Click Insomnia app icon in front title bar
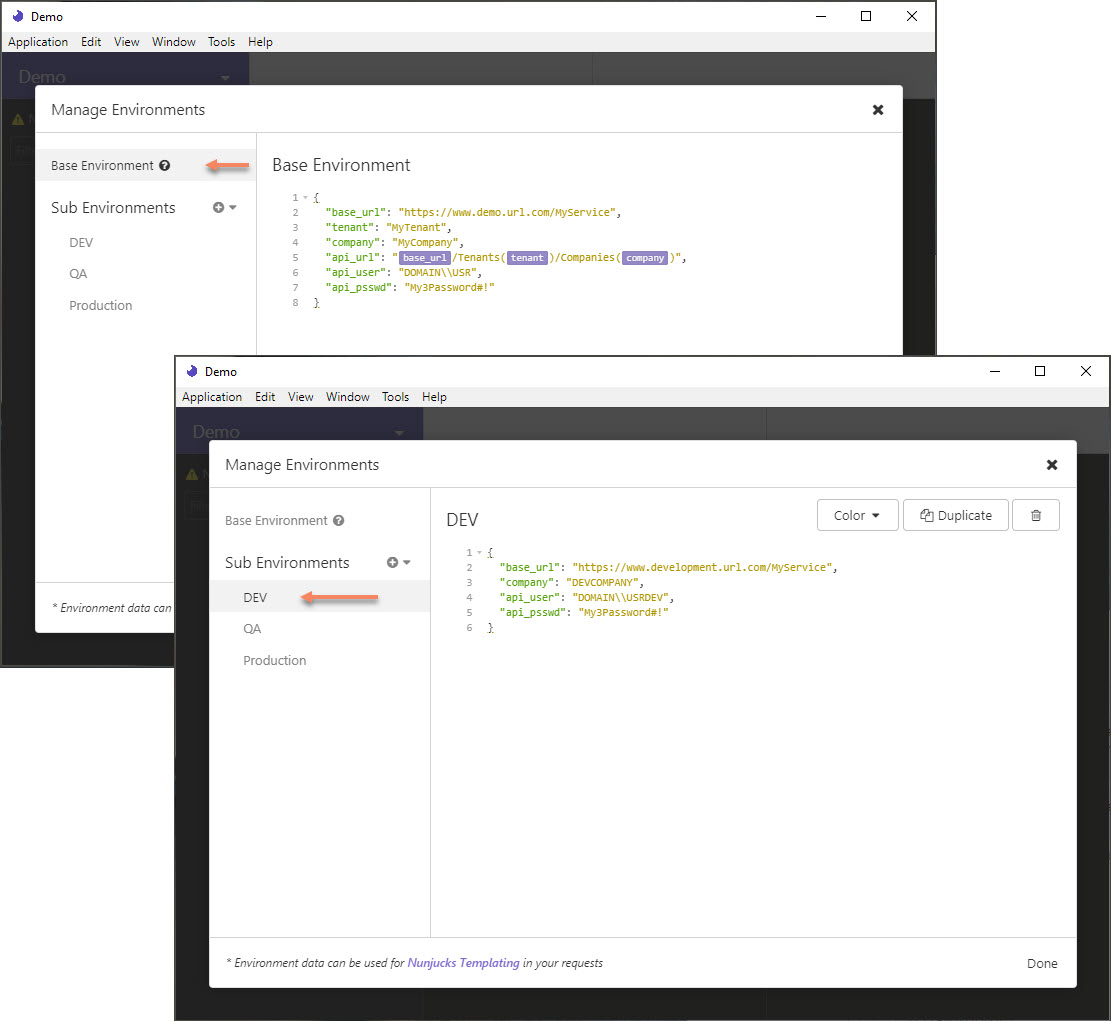 click(191, 371)
